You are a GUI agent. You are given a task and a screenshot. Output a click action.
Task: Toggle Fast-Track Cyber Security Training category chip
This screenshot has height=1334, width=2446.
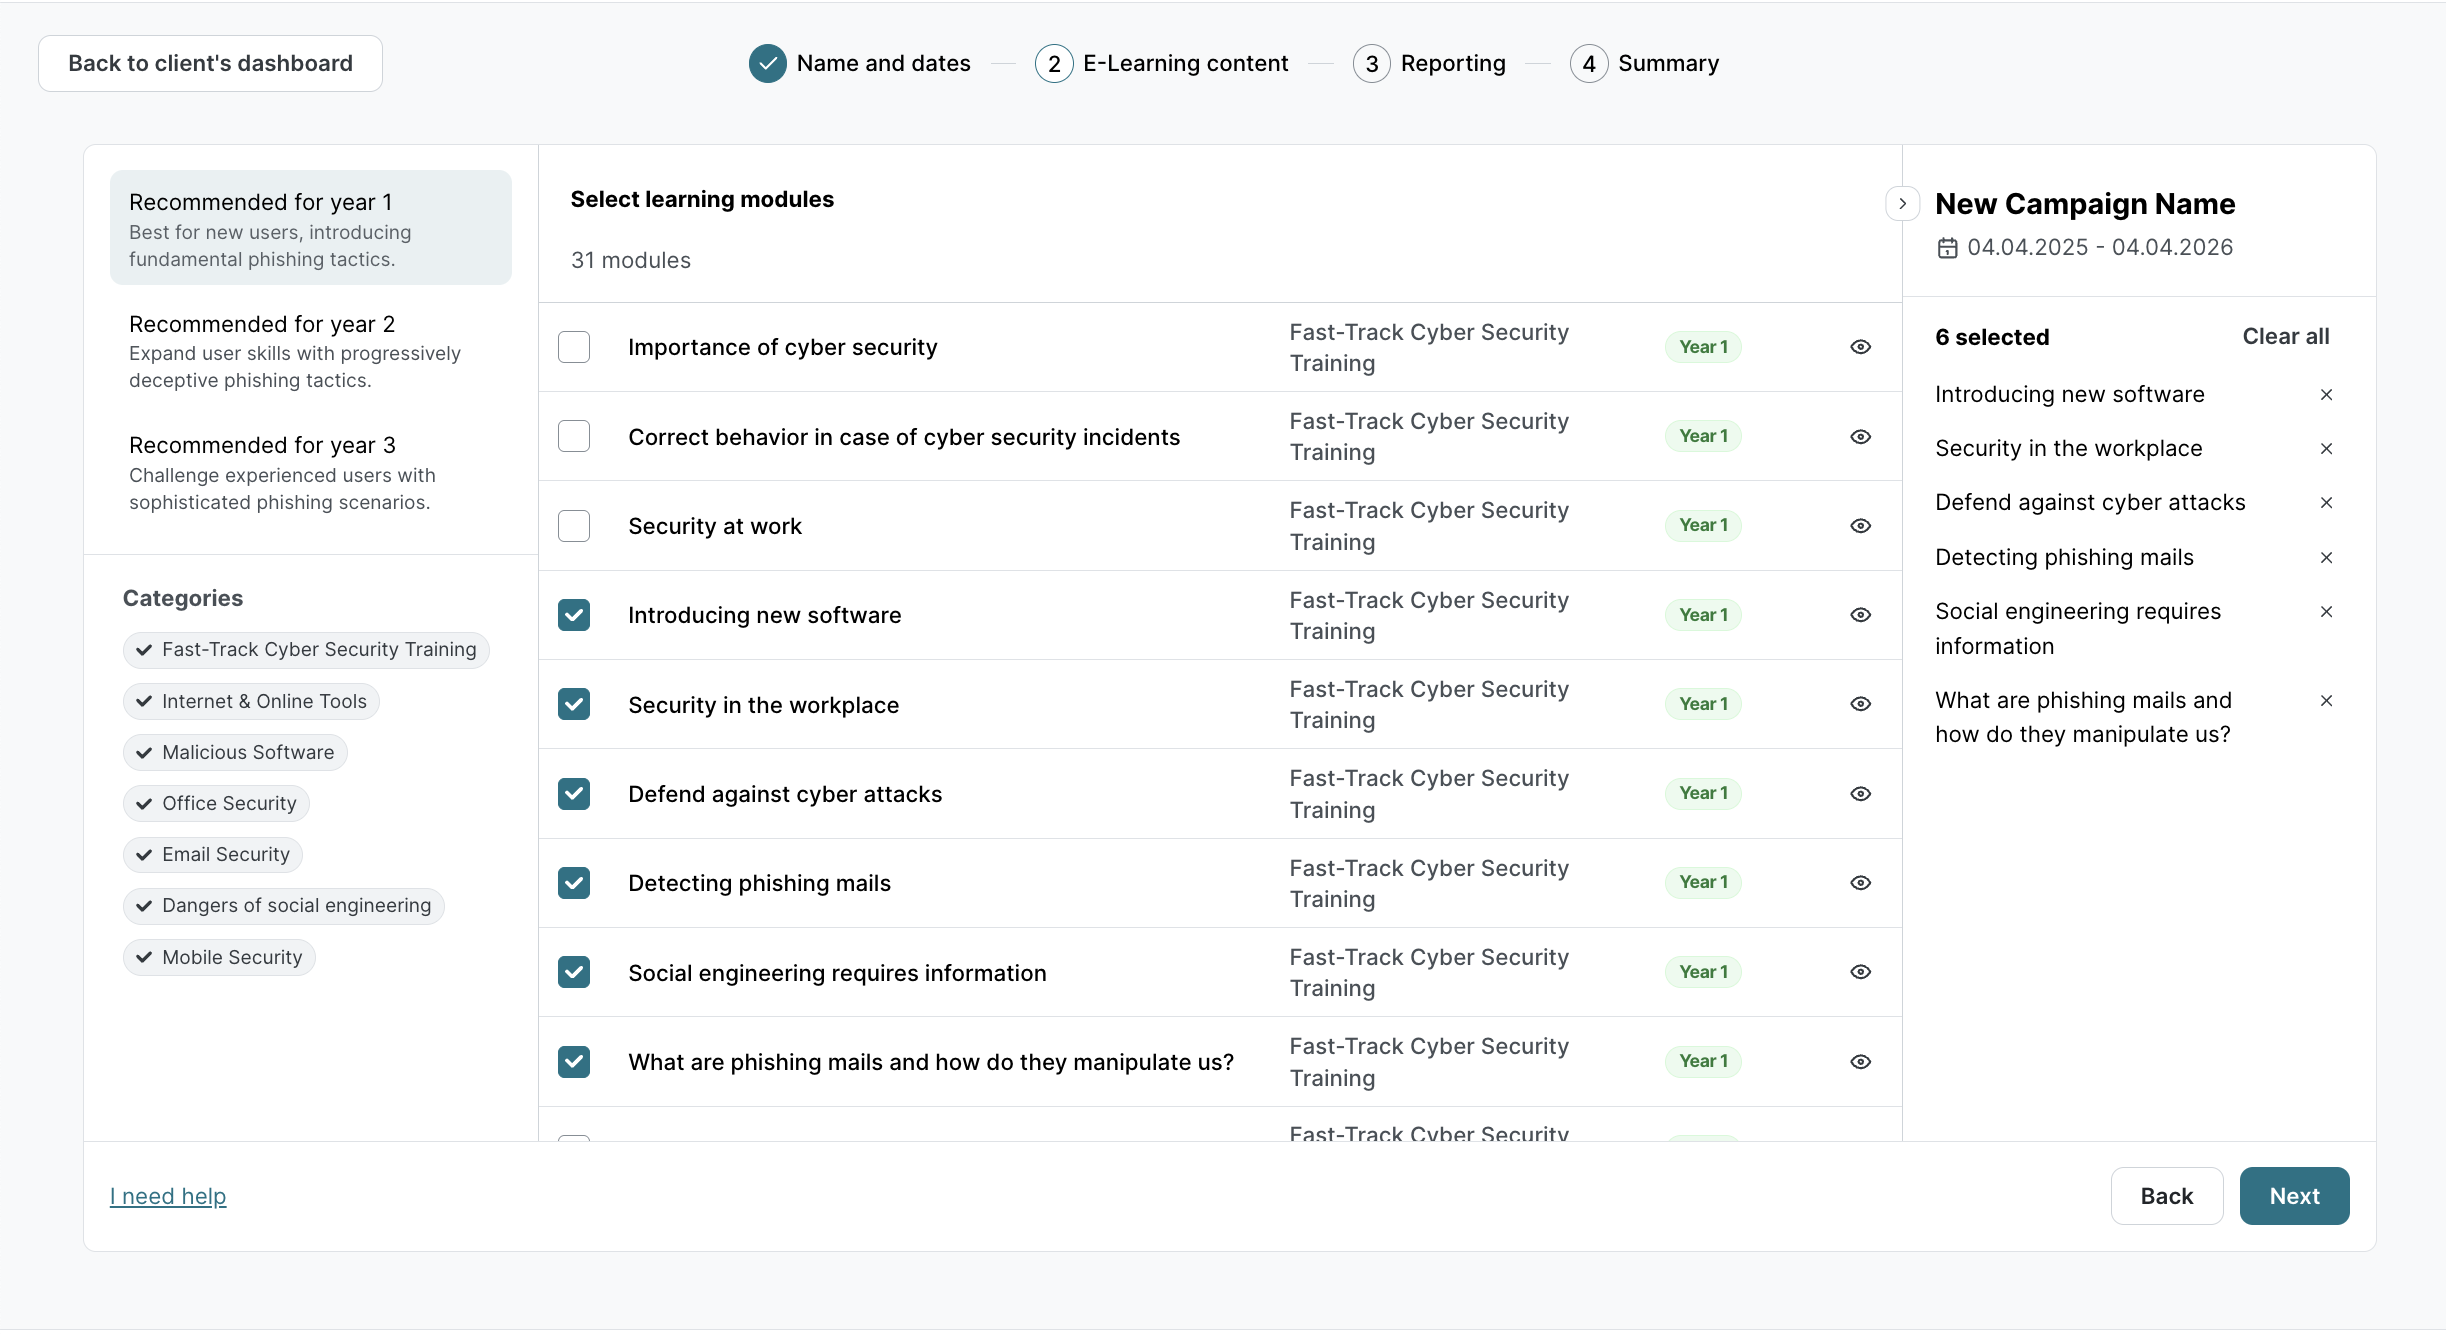tap(306, 650)
